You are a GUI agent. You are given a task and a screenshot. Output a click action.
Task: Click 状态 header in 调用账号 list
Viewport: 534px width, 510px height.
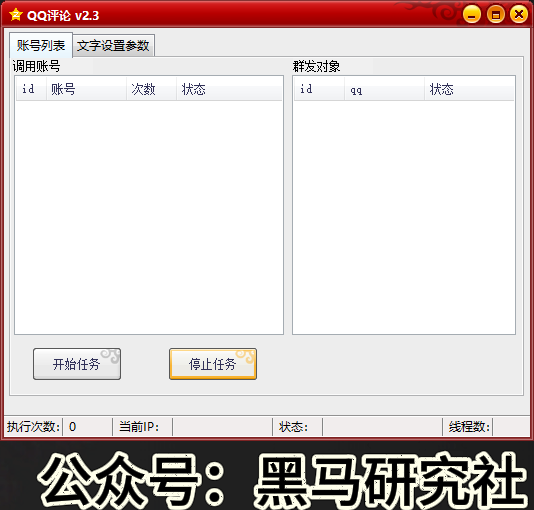pos(229,89)
